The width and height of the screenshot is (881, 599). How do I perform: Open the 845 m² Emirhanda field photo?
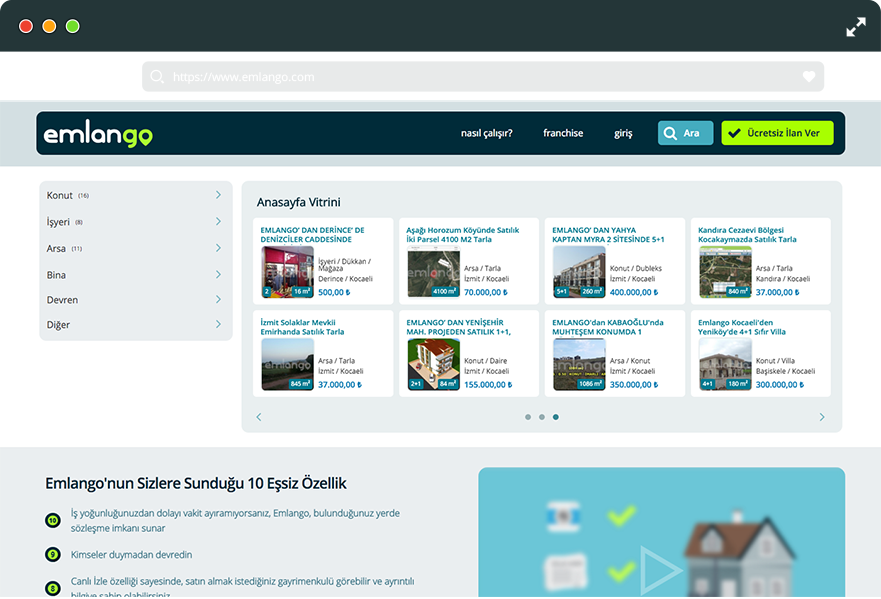pos(288,365)
